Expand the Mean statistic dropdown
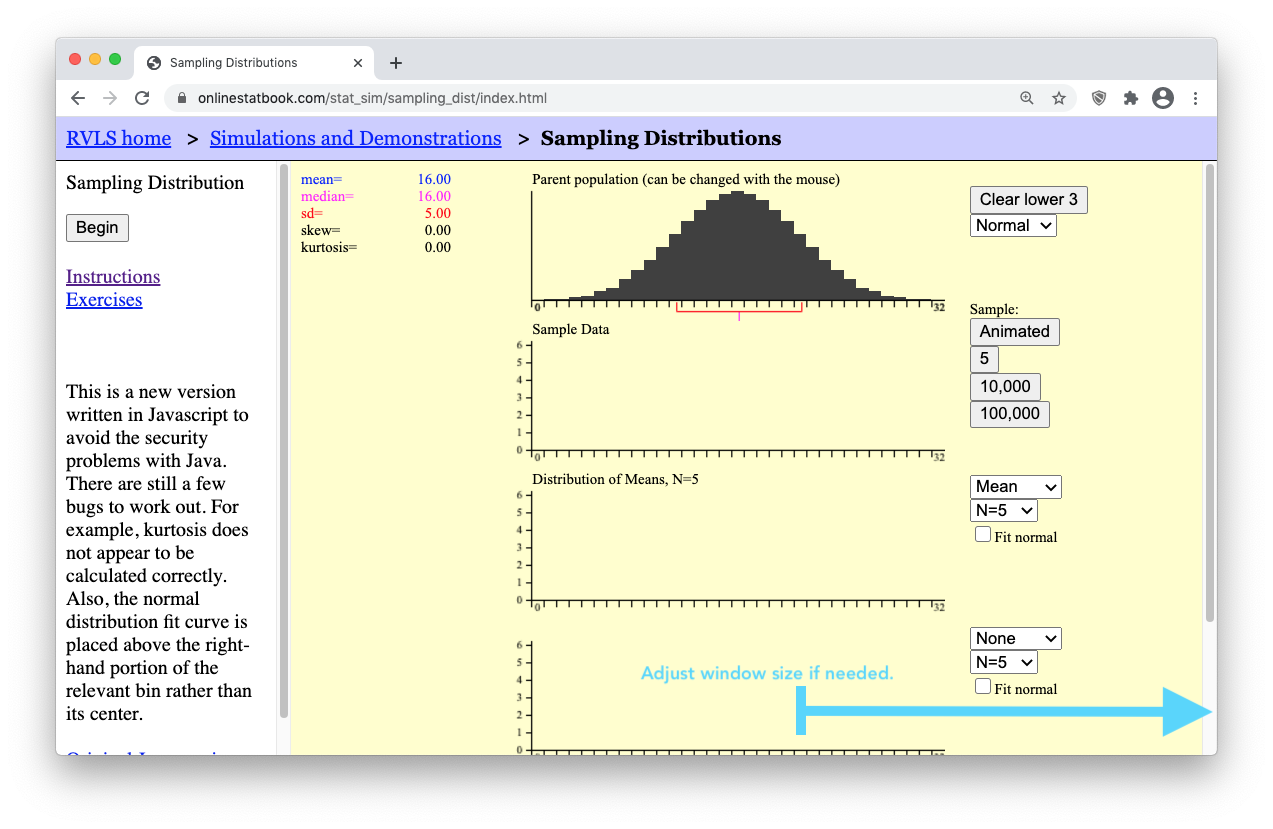The image size is (1273, 829). tap(1015, 487)
